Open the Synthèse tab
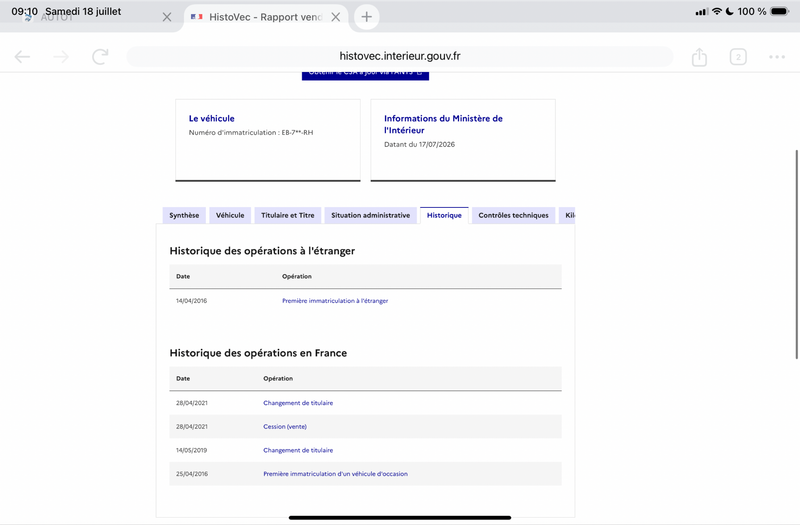This screenshot has width=800, height=525. (x=184, y=215)
